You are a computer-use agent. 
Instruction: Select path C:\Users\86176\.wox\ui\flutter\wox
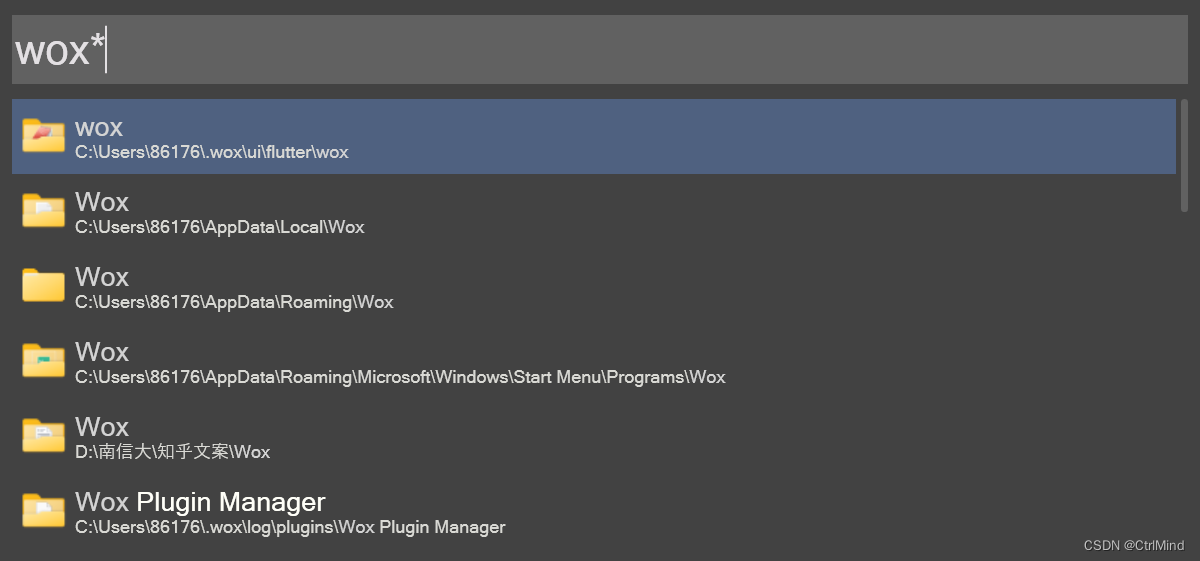[212, 153]
